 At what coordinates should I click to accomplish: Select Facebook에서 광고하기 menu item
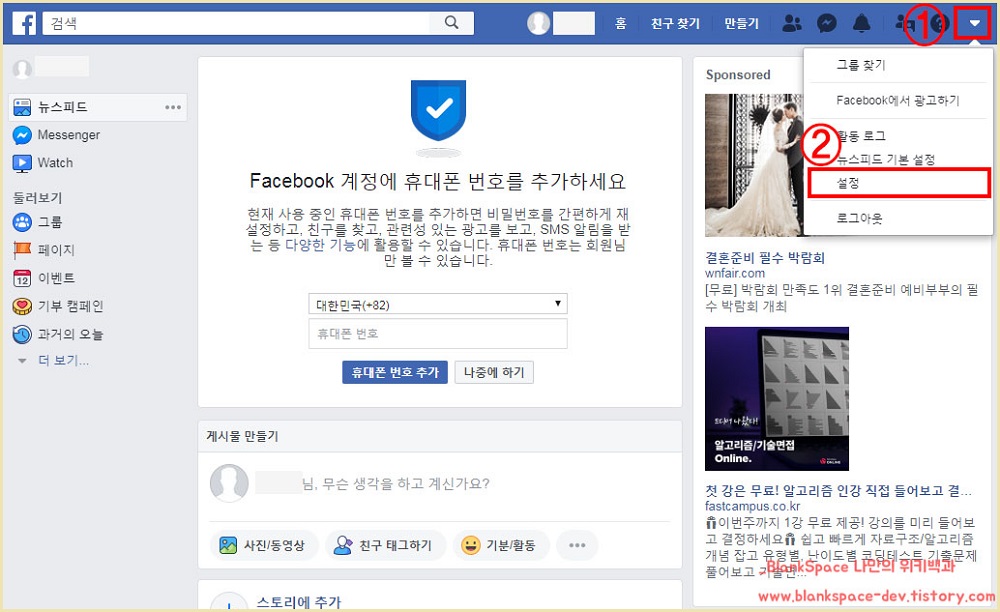click(x=898, y=100)
